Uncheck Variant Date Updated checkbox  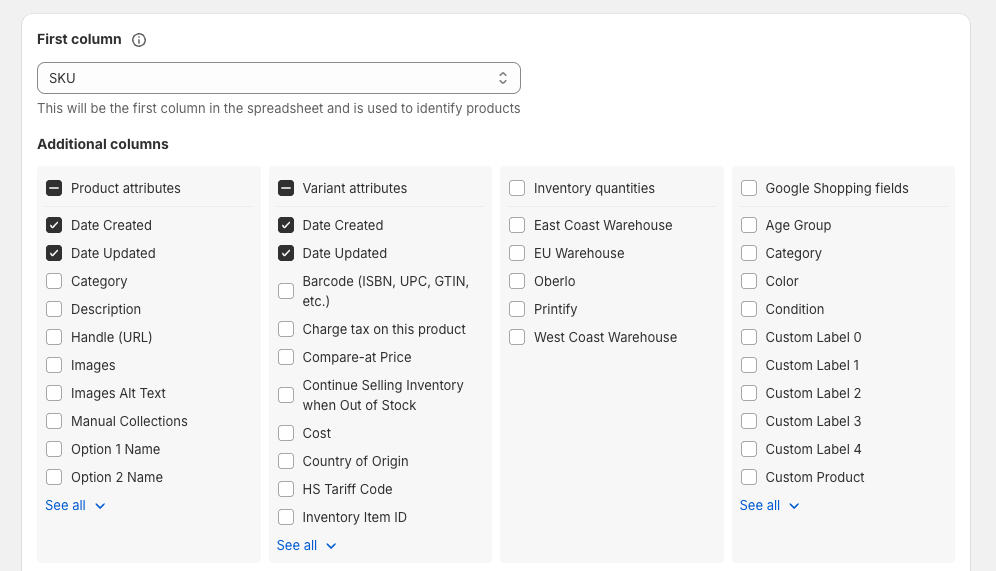(x=286, y=253)
